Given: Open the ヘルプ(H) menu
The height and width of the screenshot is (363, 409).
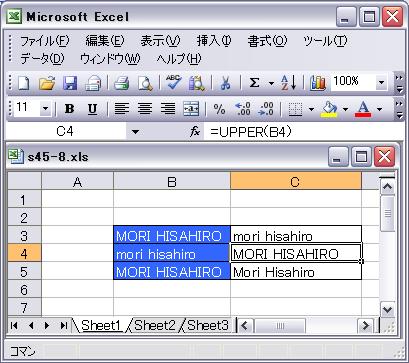Looking at the screenshot, I should [179, 59].
